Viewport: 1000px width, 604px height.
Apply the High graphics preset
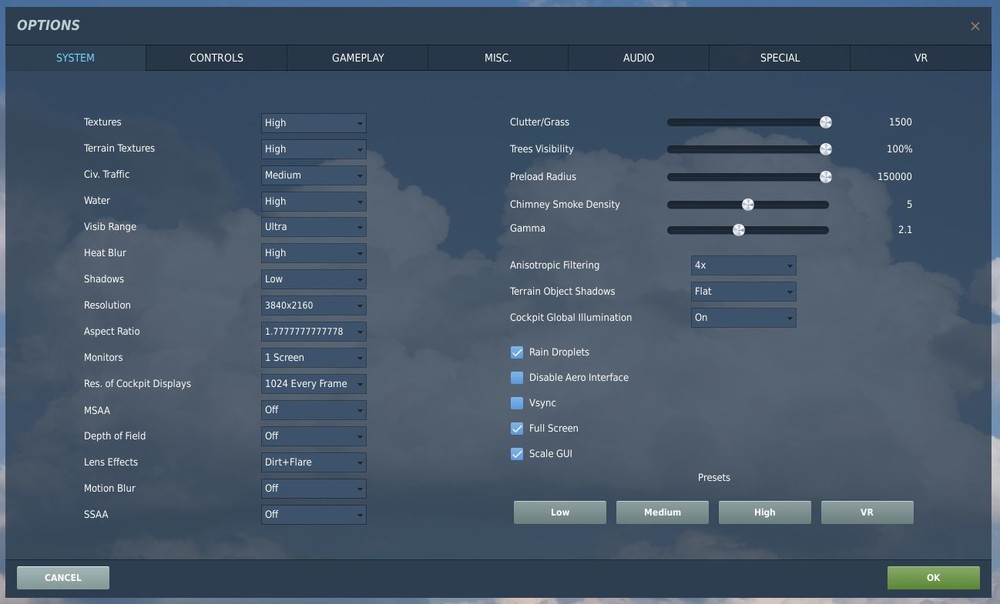pyautogui.click(x=765, y=512)
